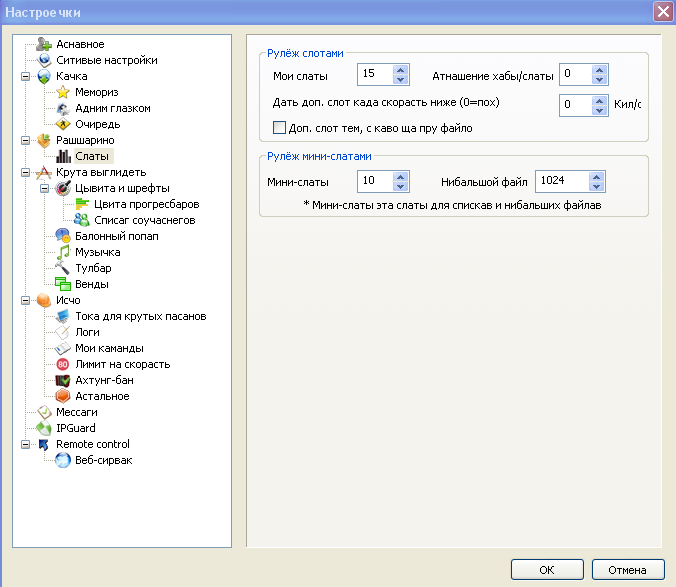Viewport: 676px width, 587px height.
Task: Click the star icon next to Мемориз
Action: pyautogui.click(x=62, y=92)
